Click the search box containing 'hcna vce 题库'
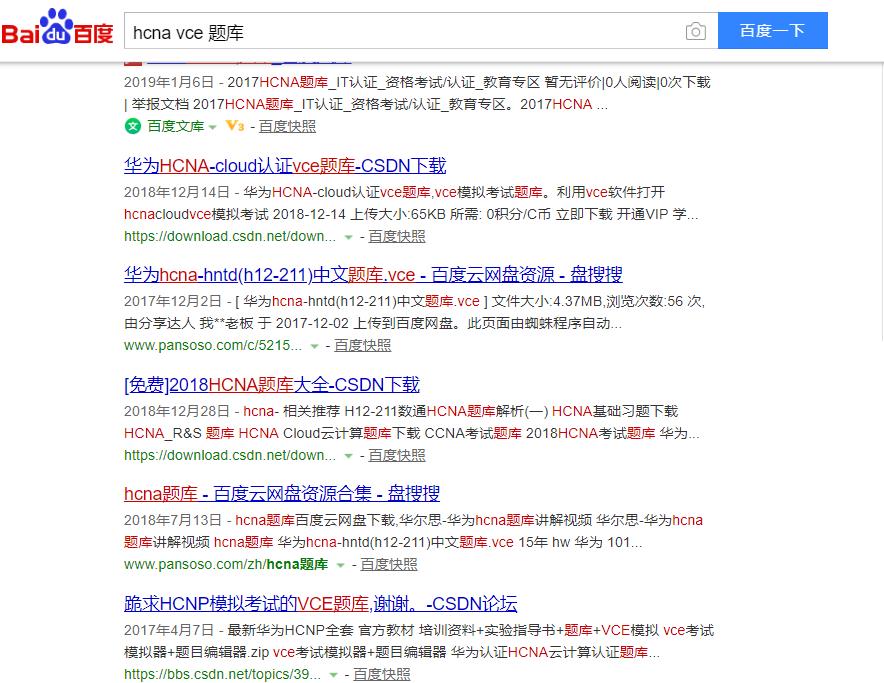Screen dimensions: 884x683 [x=421, y=31]
